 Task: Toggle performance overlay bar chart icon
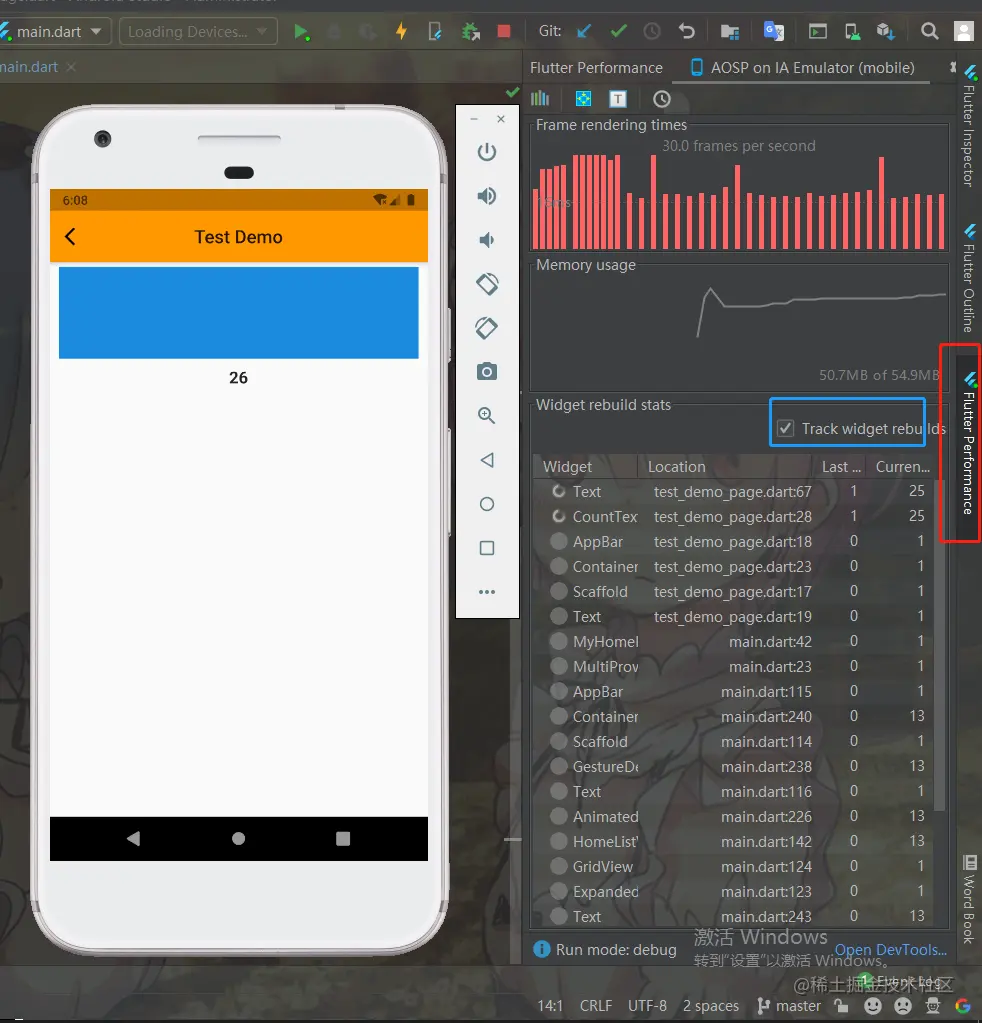point(540,99)
